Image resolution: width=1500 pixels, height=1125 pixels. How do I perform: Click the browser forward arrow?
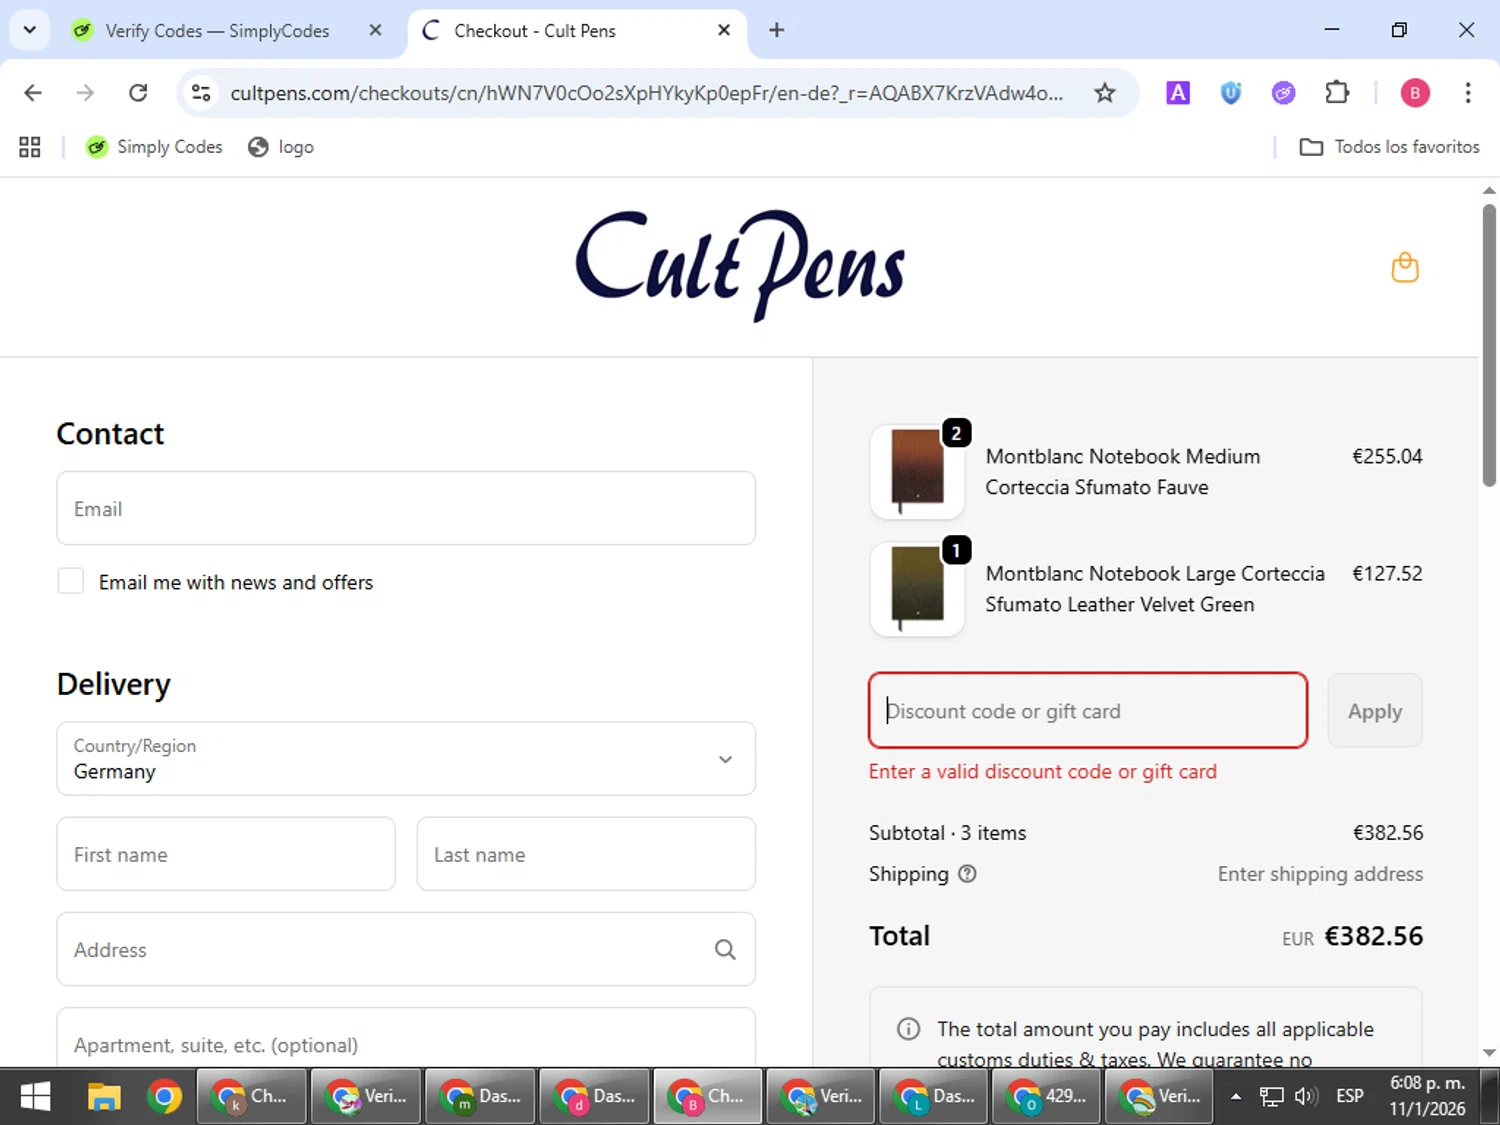[85, 93]
